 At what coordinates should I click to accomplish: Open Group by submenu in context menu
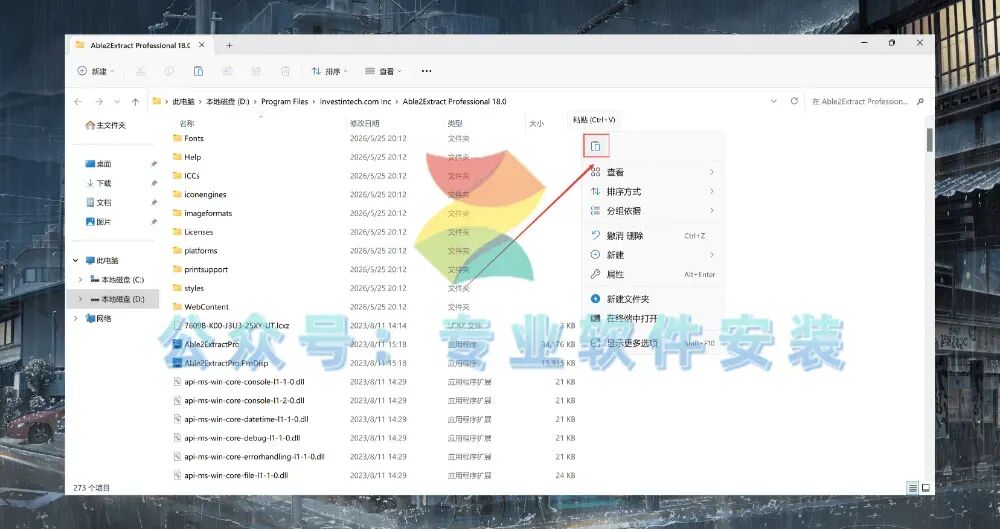click(652, 211)
